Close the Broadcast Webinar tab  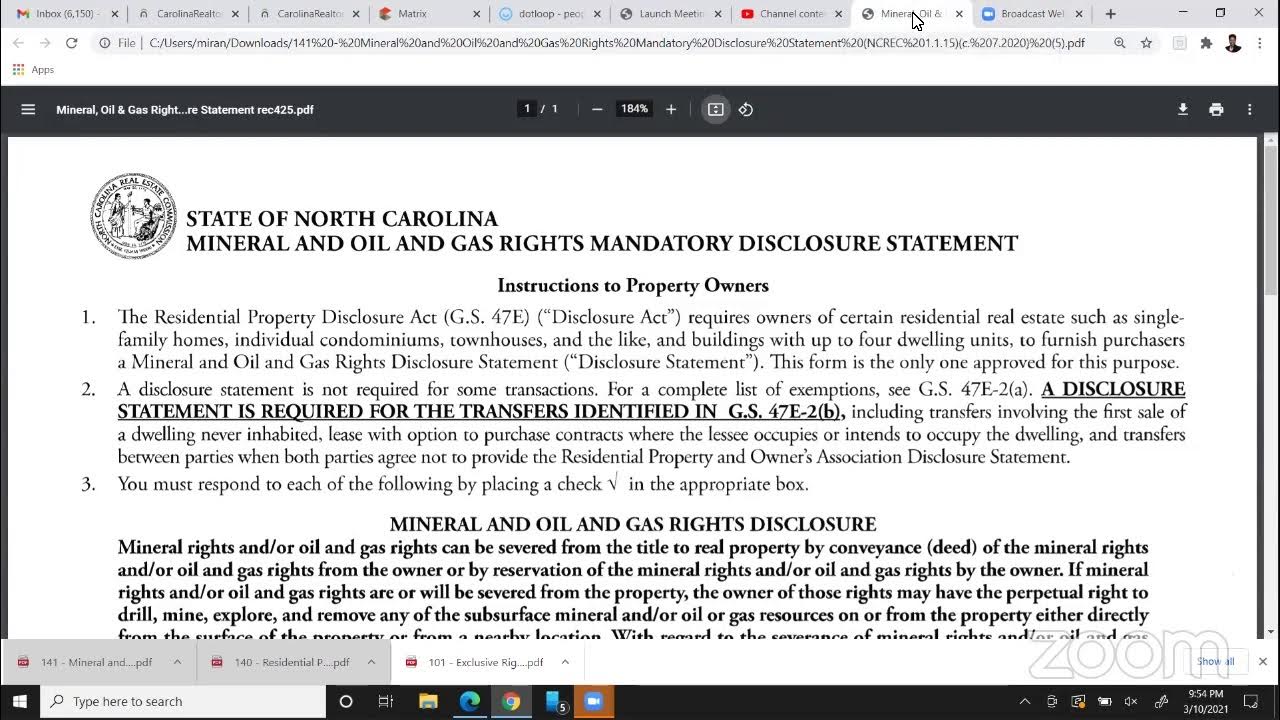point(1079,14)
